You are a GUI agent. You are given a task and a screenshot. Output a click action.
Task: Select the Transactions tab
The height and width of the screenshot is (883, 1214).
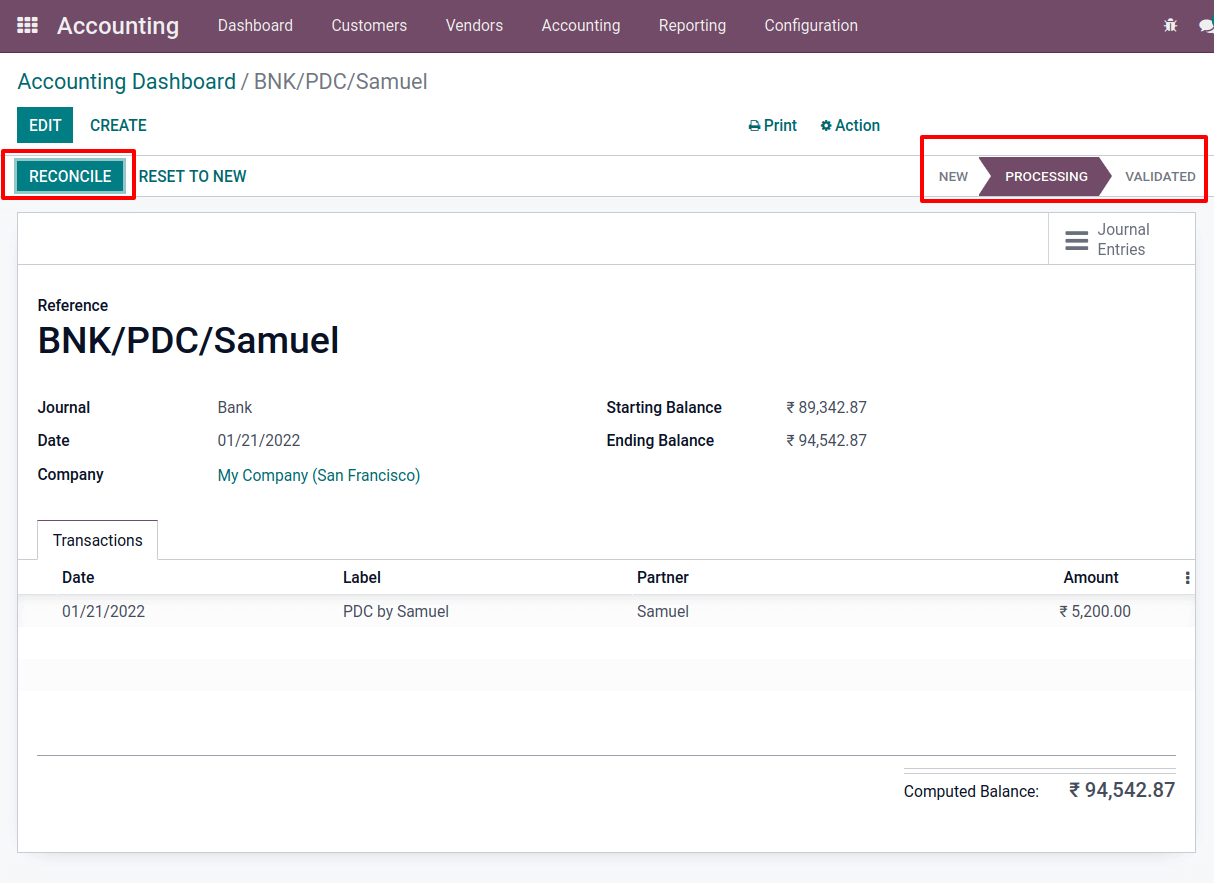click(98, 540)
